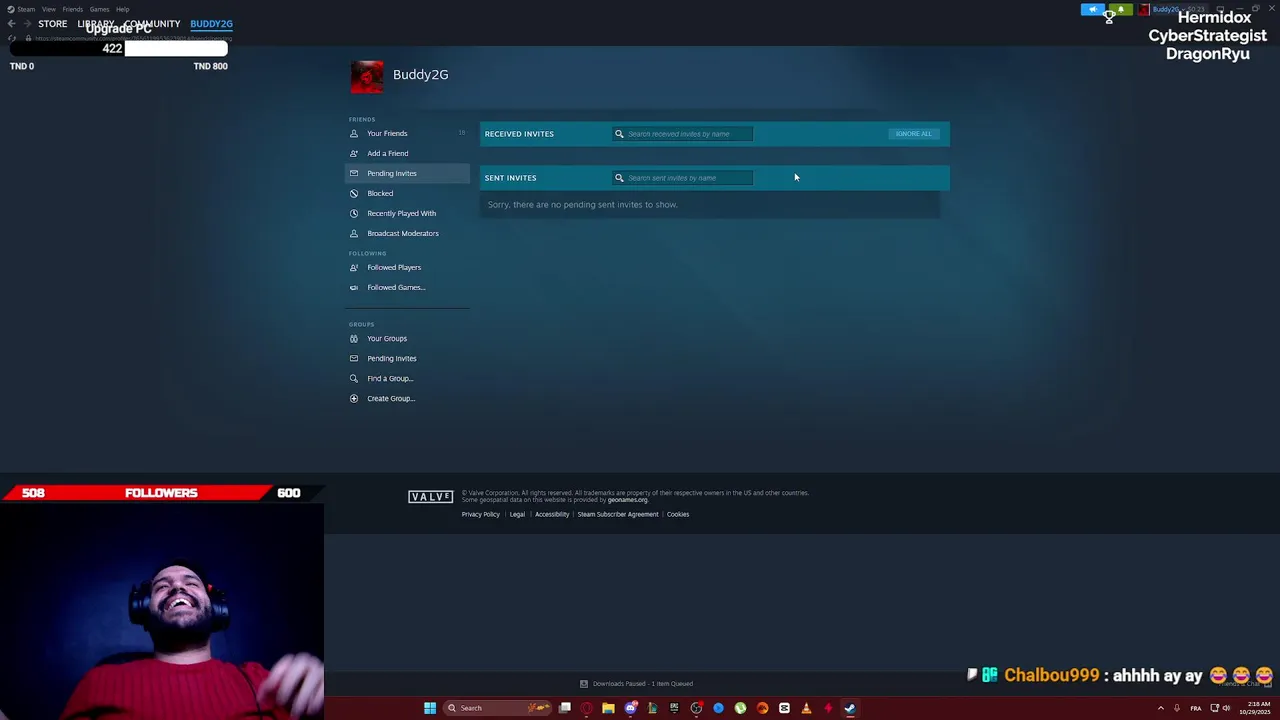
Task: Click the Add a Friend icon
Action: [x=353, y=153]
